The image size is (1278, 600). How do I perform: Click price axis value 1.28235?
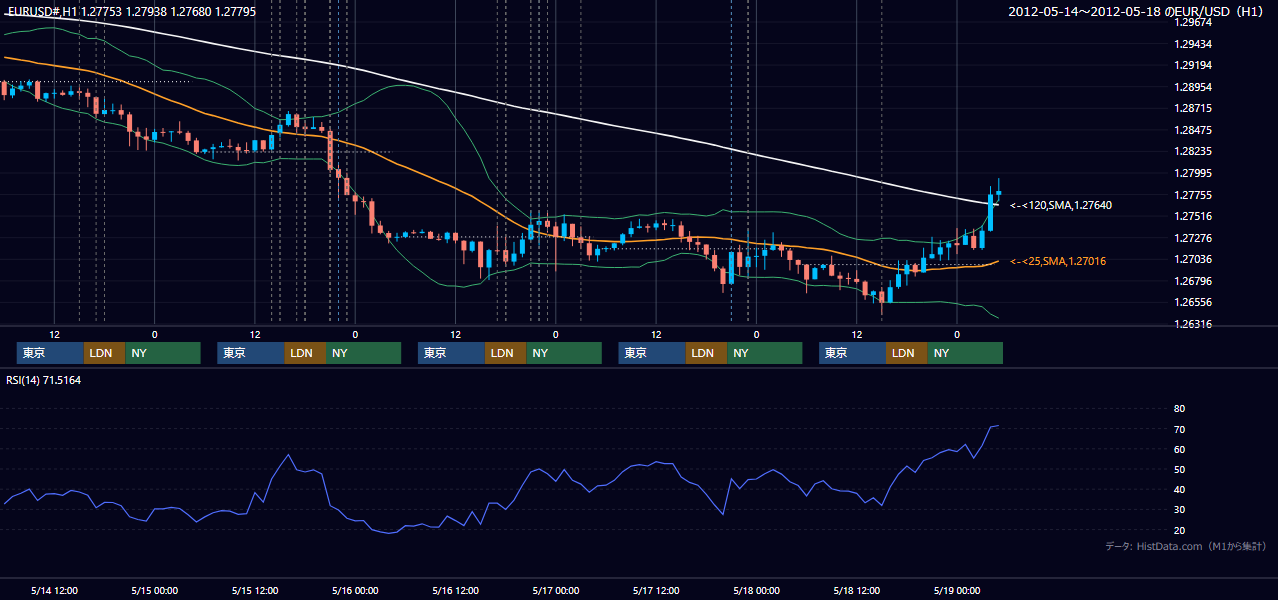pos(1193,151)
